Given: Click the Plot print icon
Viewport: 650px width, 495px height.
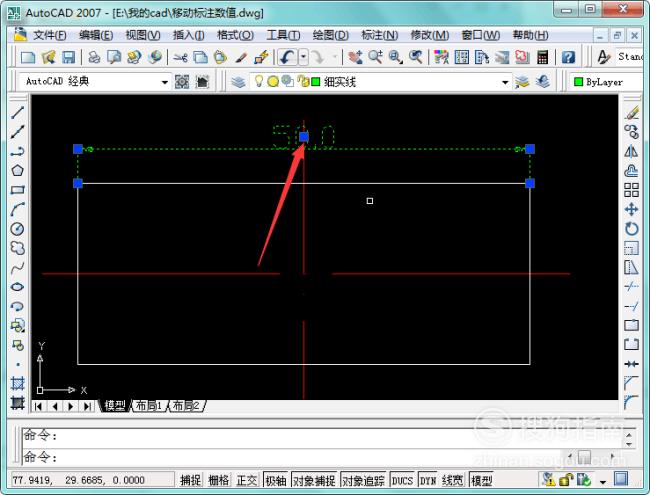Looking at the screenshot, I should pos(95,57).
